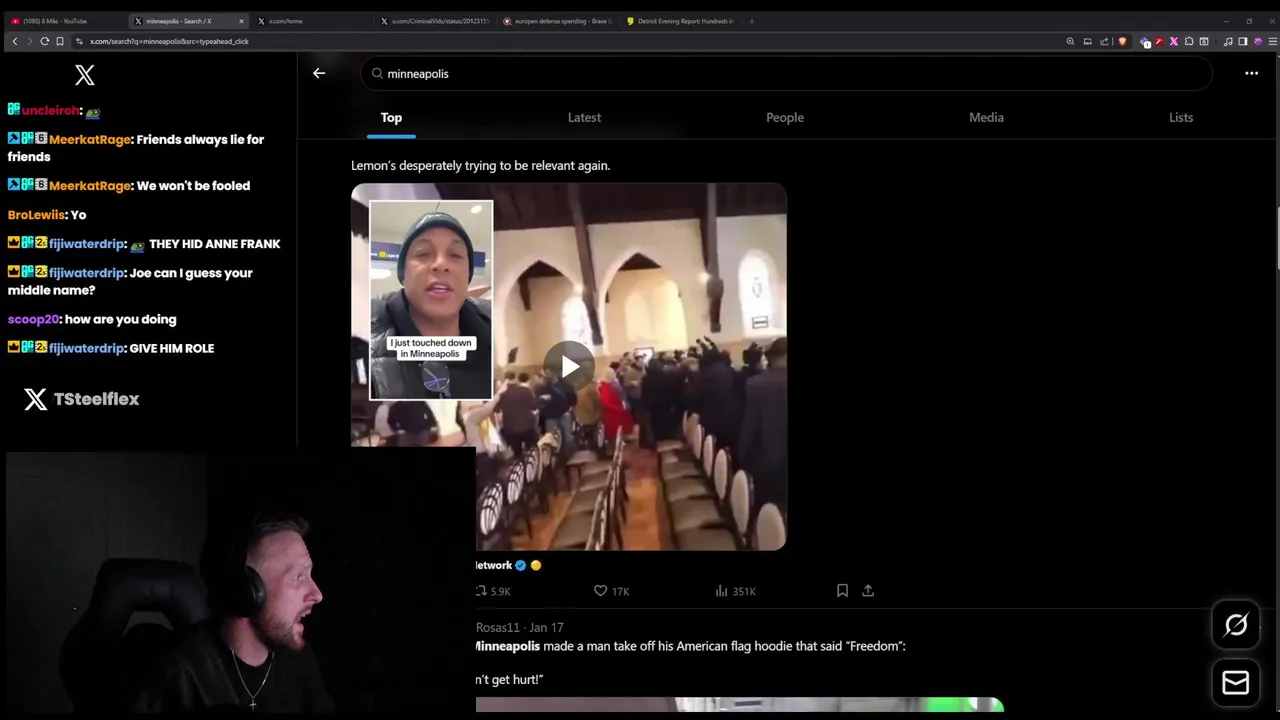This screenshot has height=720, width=1280.
Task: Click the TSteelflex handle overlay
Action: [82, 399]
